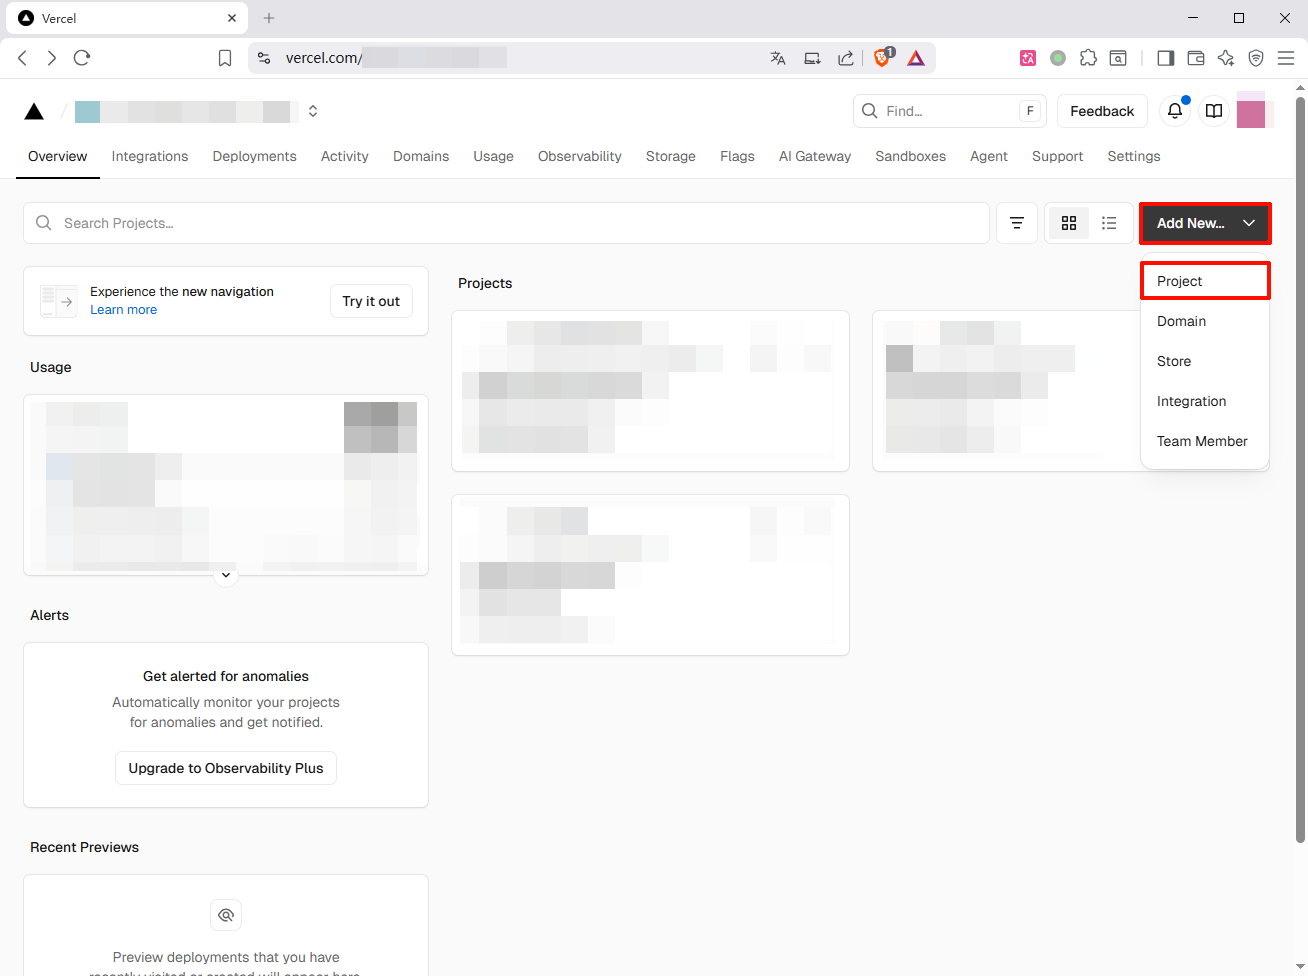
Task: Click the vertical page scrollbar
Action: [x=1300, y=470]
